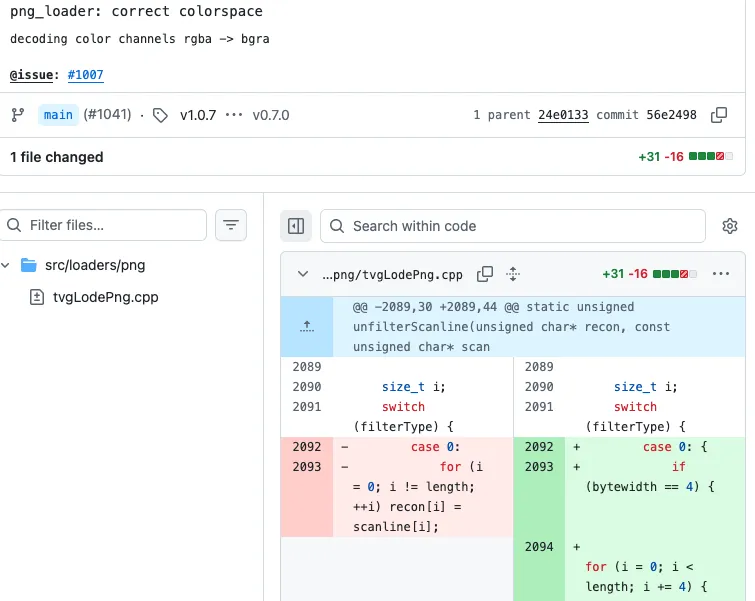
Task: Show more tags via the ellipsis
Action: [x=234, y=115]
